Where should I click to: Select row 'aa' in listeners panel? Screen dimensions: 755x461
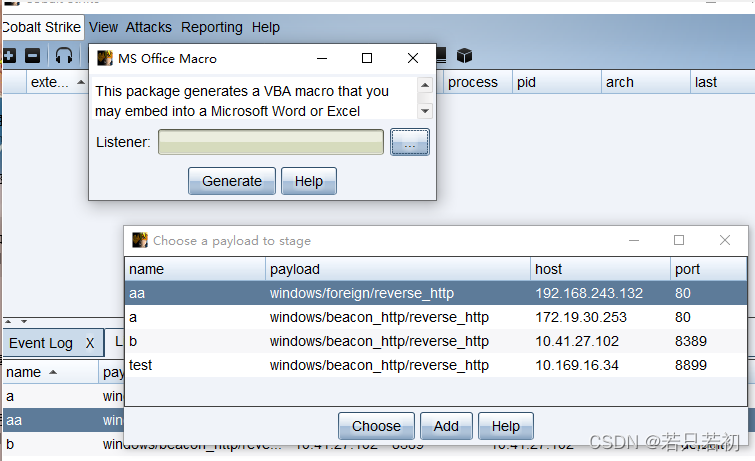(x=63, y=420)
